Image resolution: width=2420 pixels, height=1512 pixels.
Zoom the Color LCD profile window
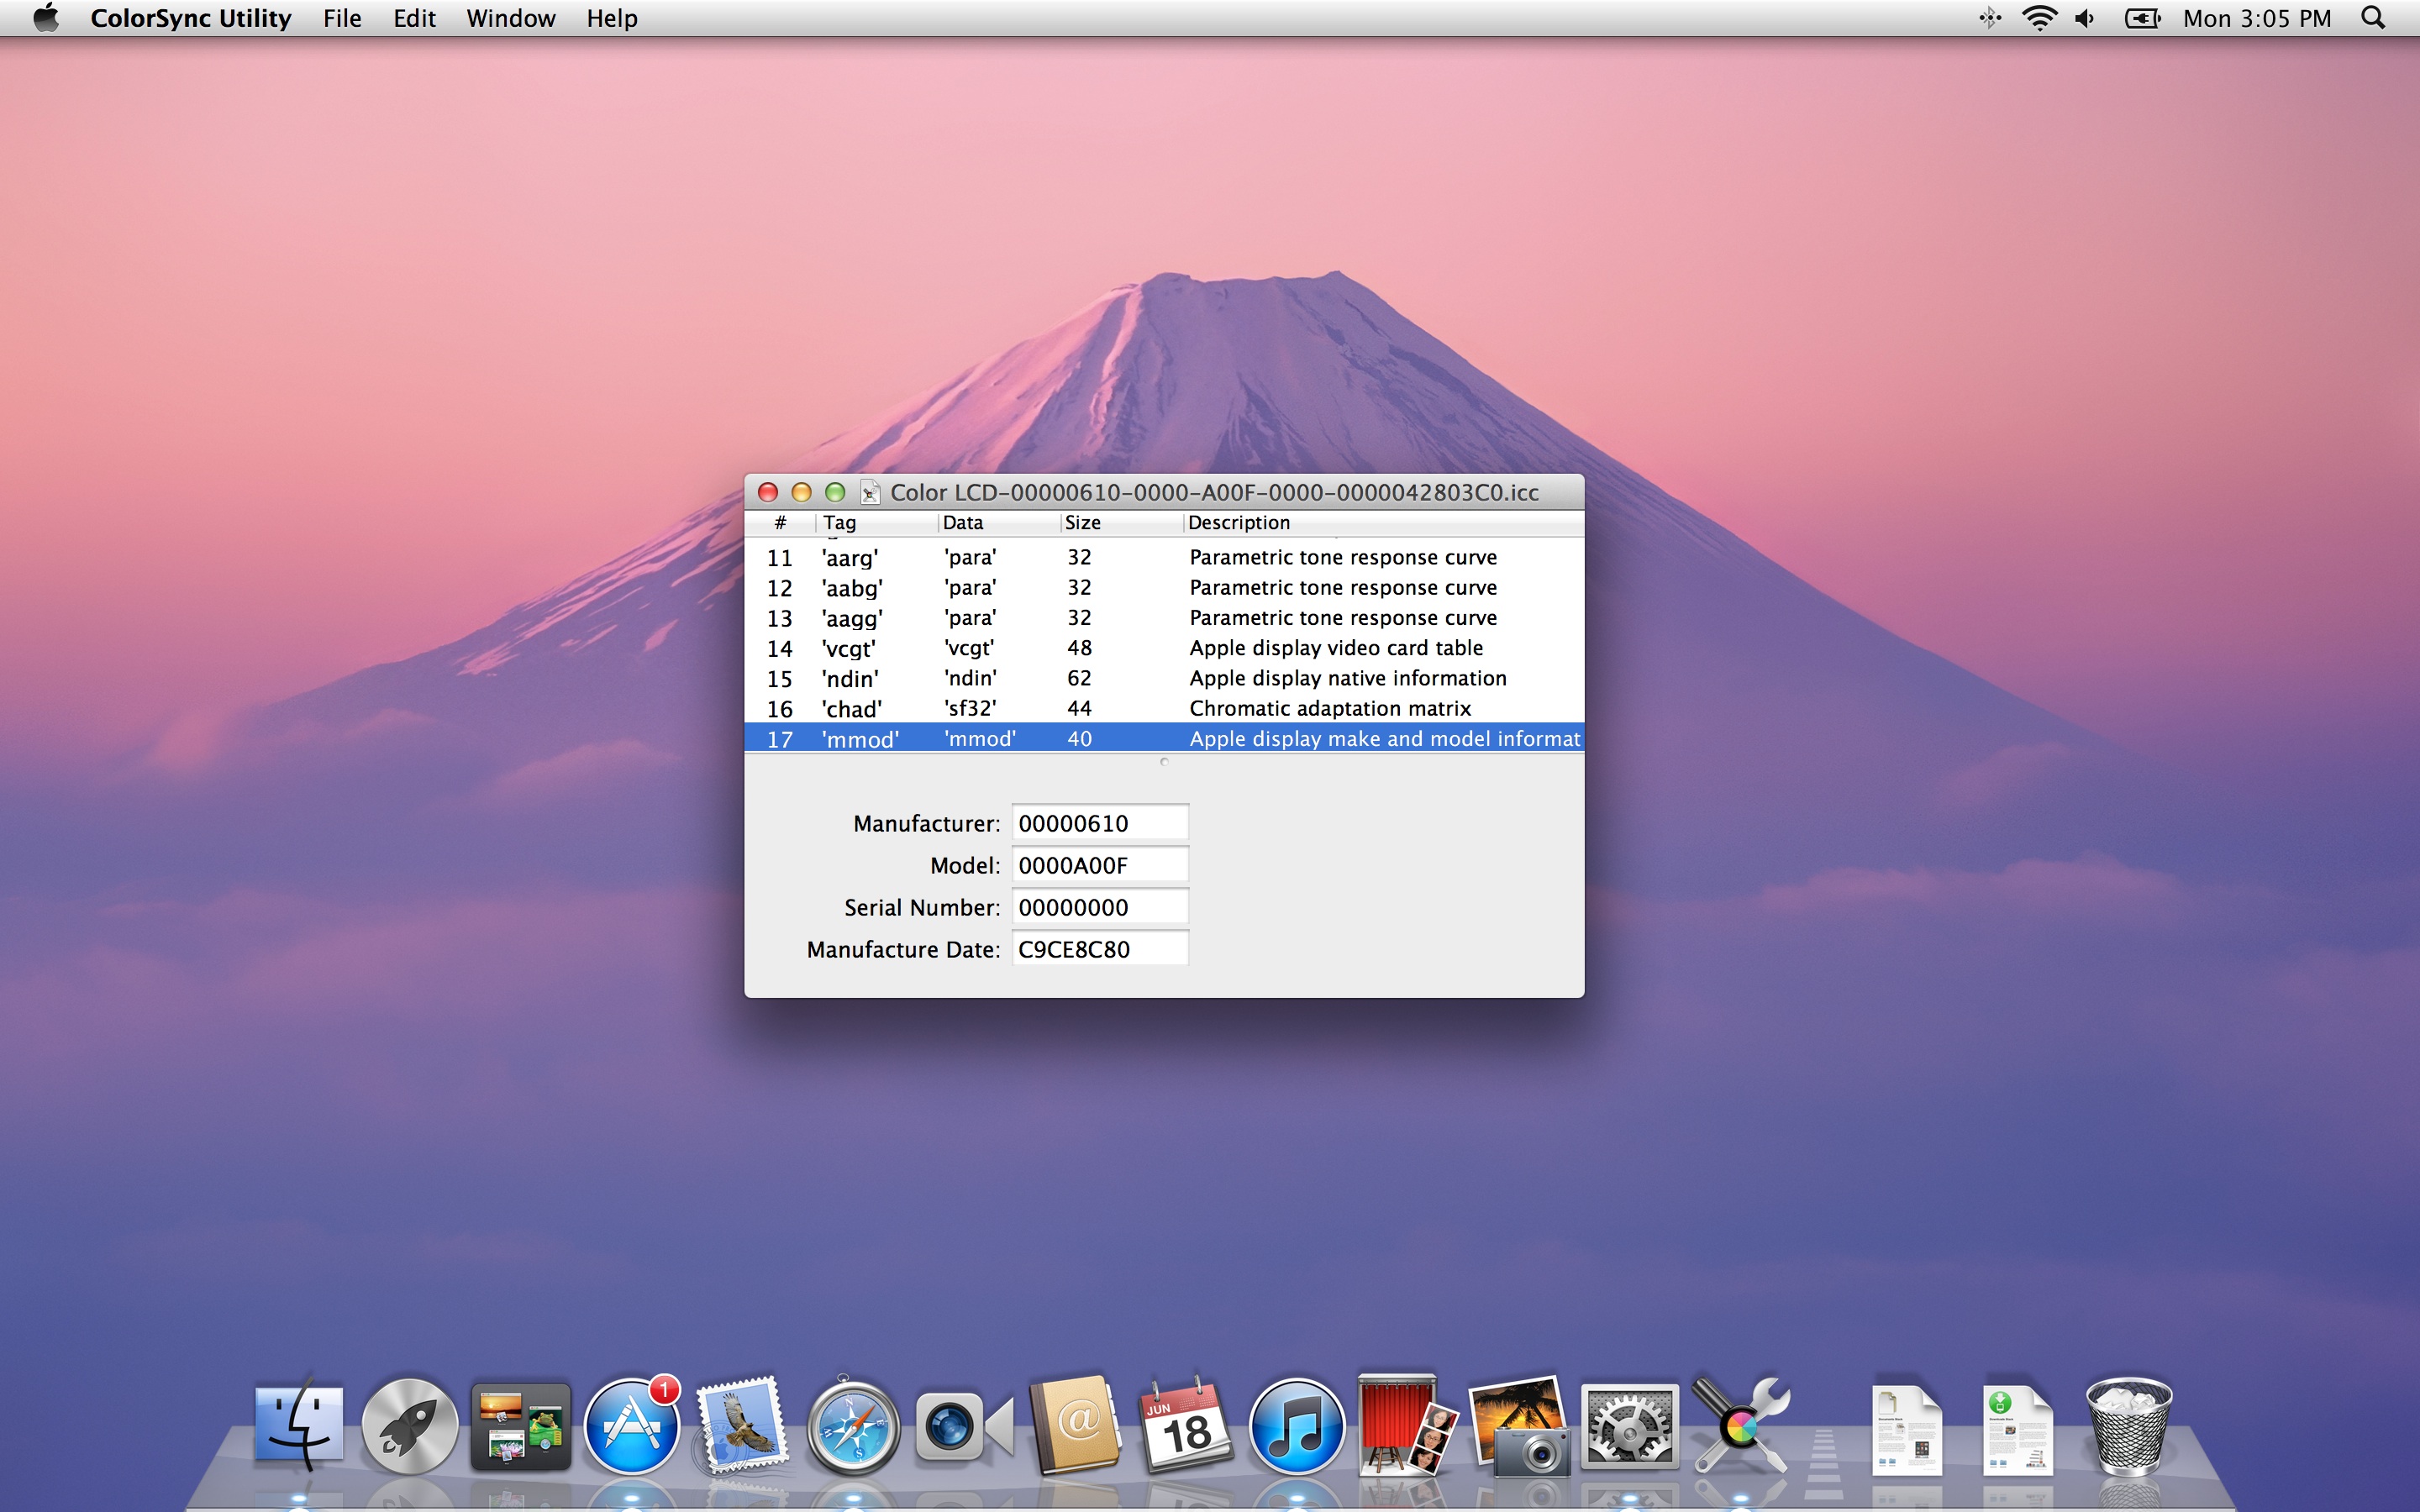835,492
